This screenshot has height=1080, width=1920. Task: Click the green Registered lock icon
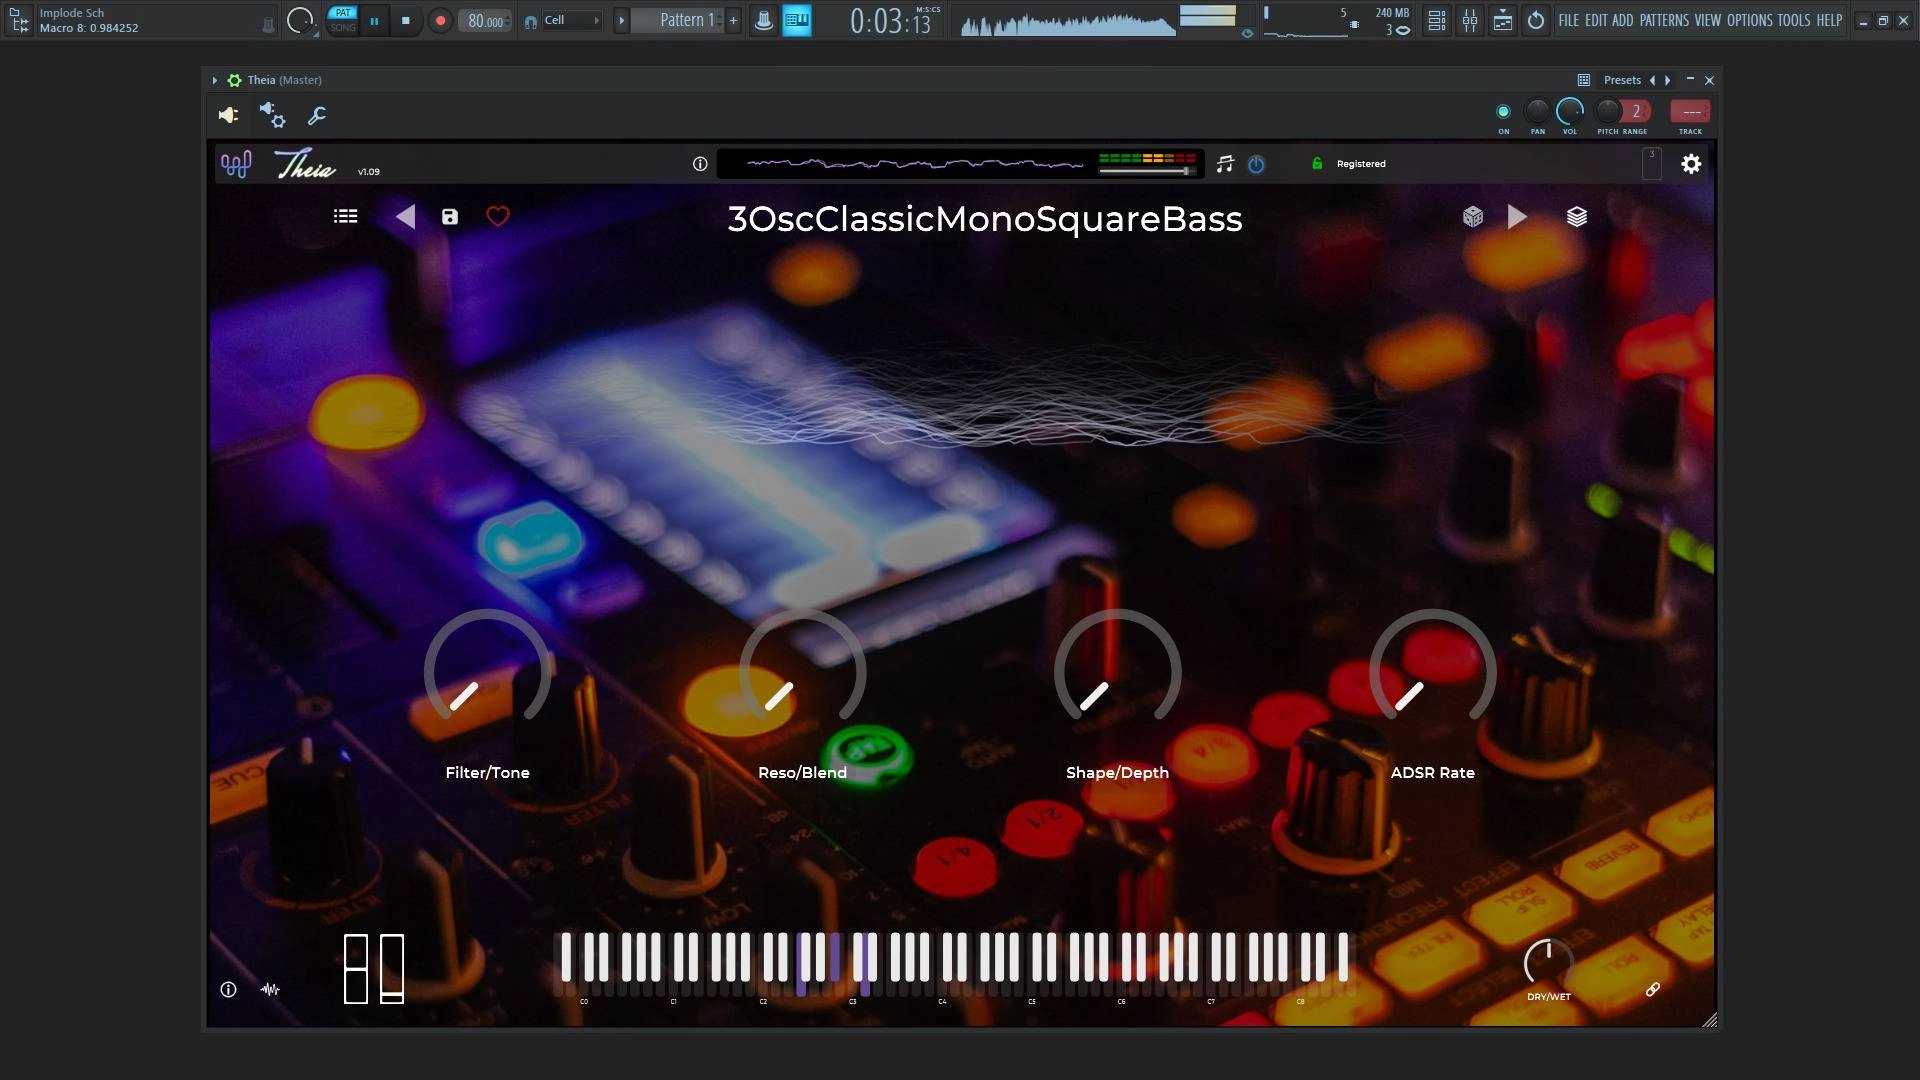click(x=1317, y=163)
